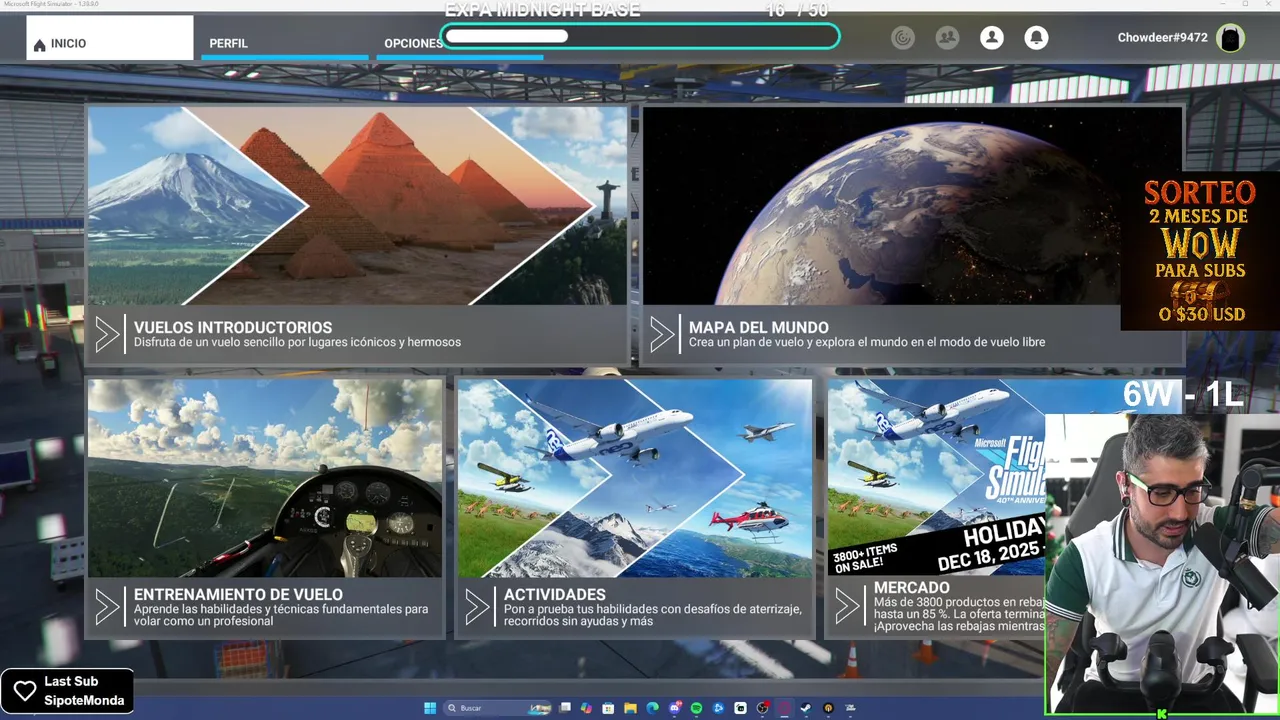The height and width of the screenshot is (720, 1280).
Task: Click the arrow icon beside Actividades
Action: tap(477, 606)
